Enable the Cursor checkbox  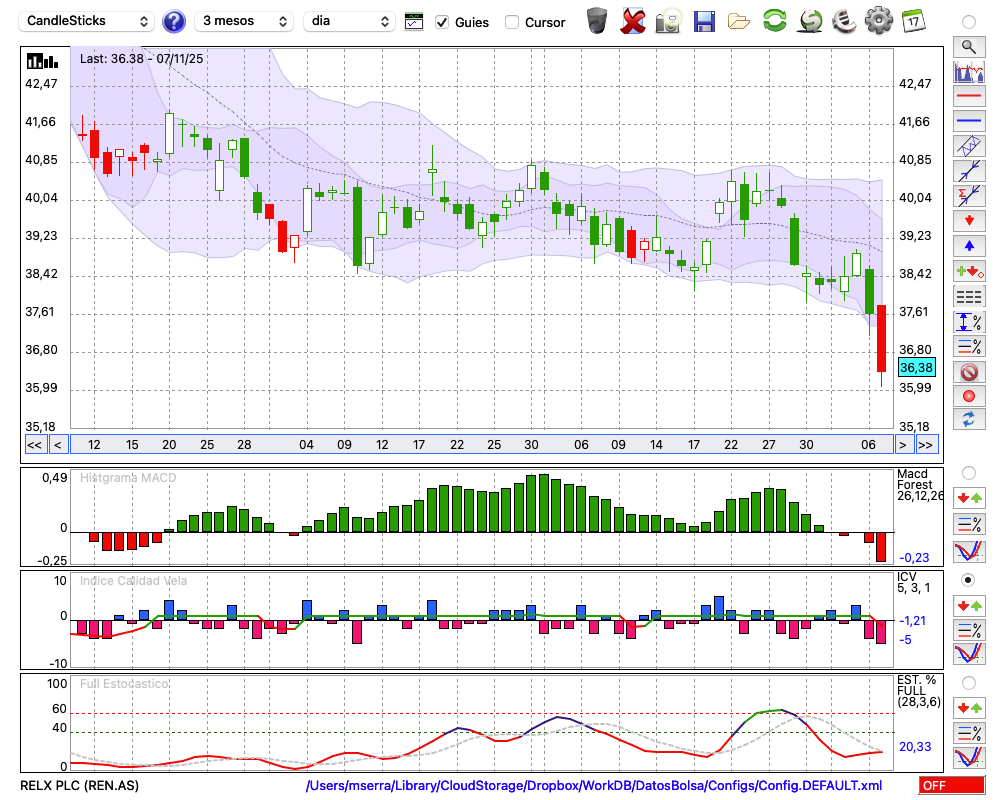click(511, 22)
